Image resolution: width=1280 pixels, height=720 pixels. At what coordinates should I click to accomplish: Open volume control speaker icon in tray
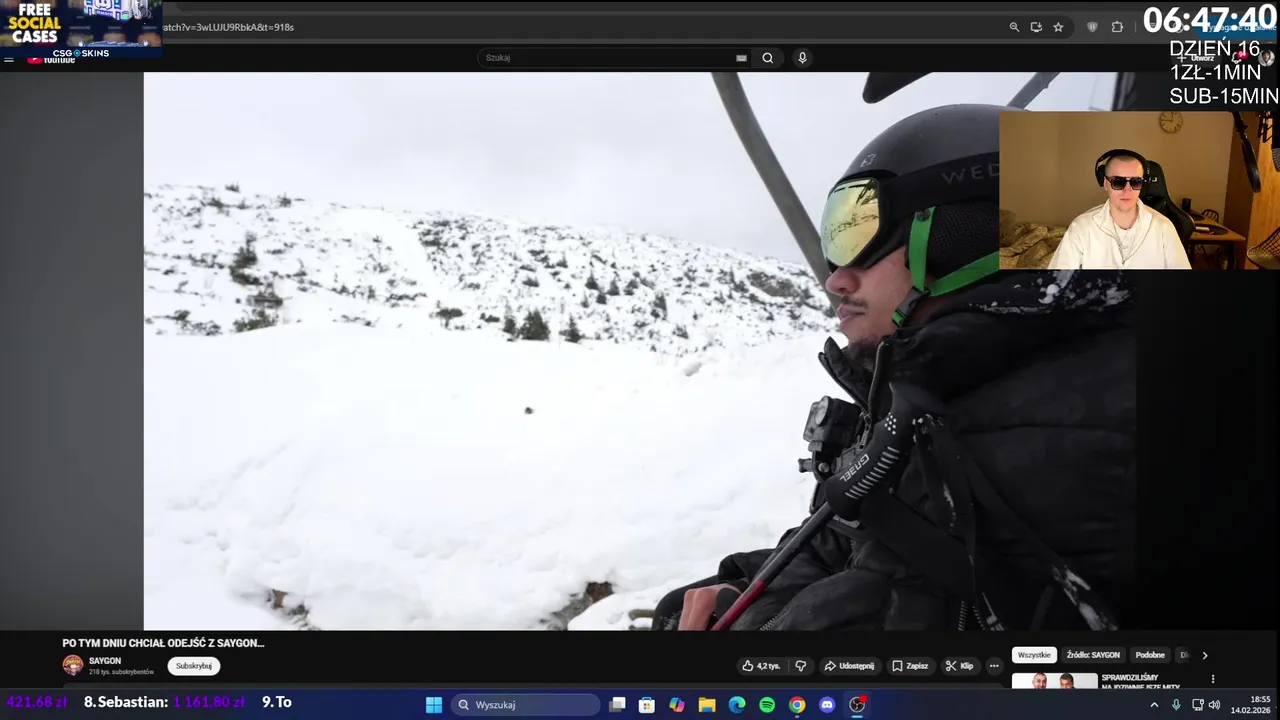point(1215,705)
